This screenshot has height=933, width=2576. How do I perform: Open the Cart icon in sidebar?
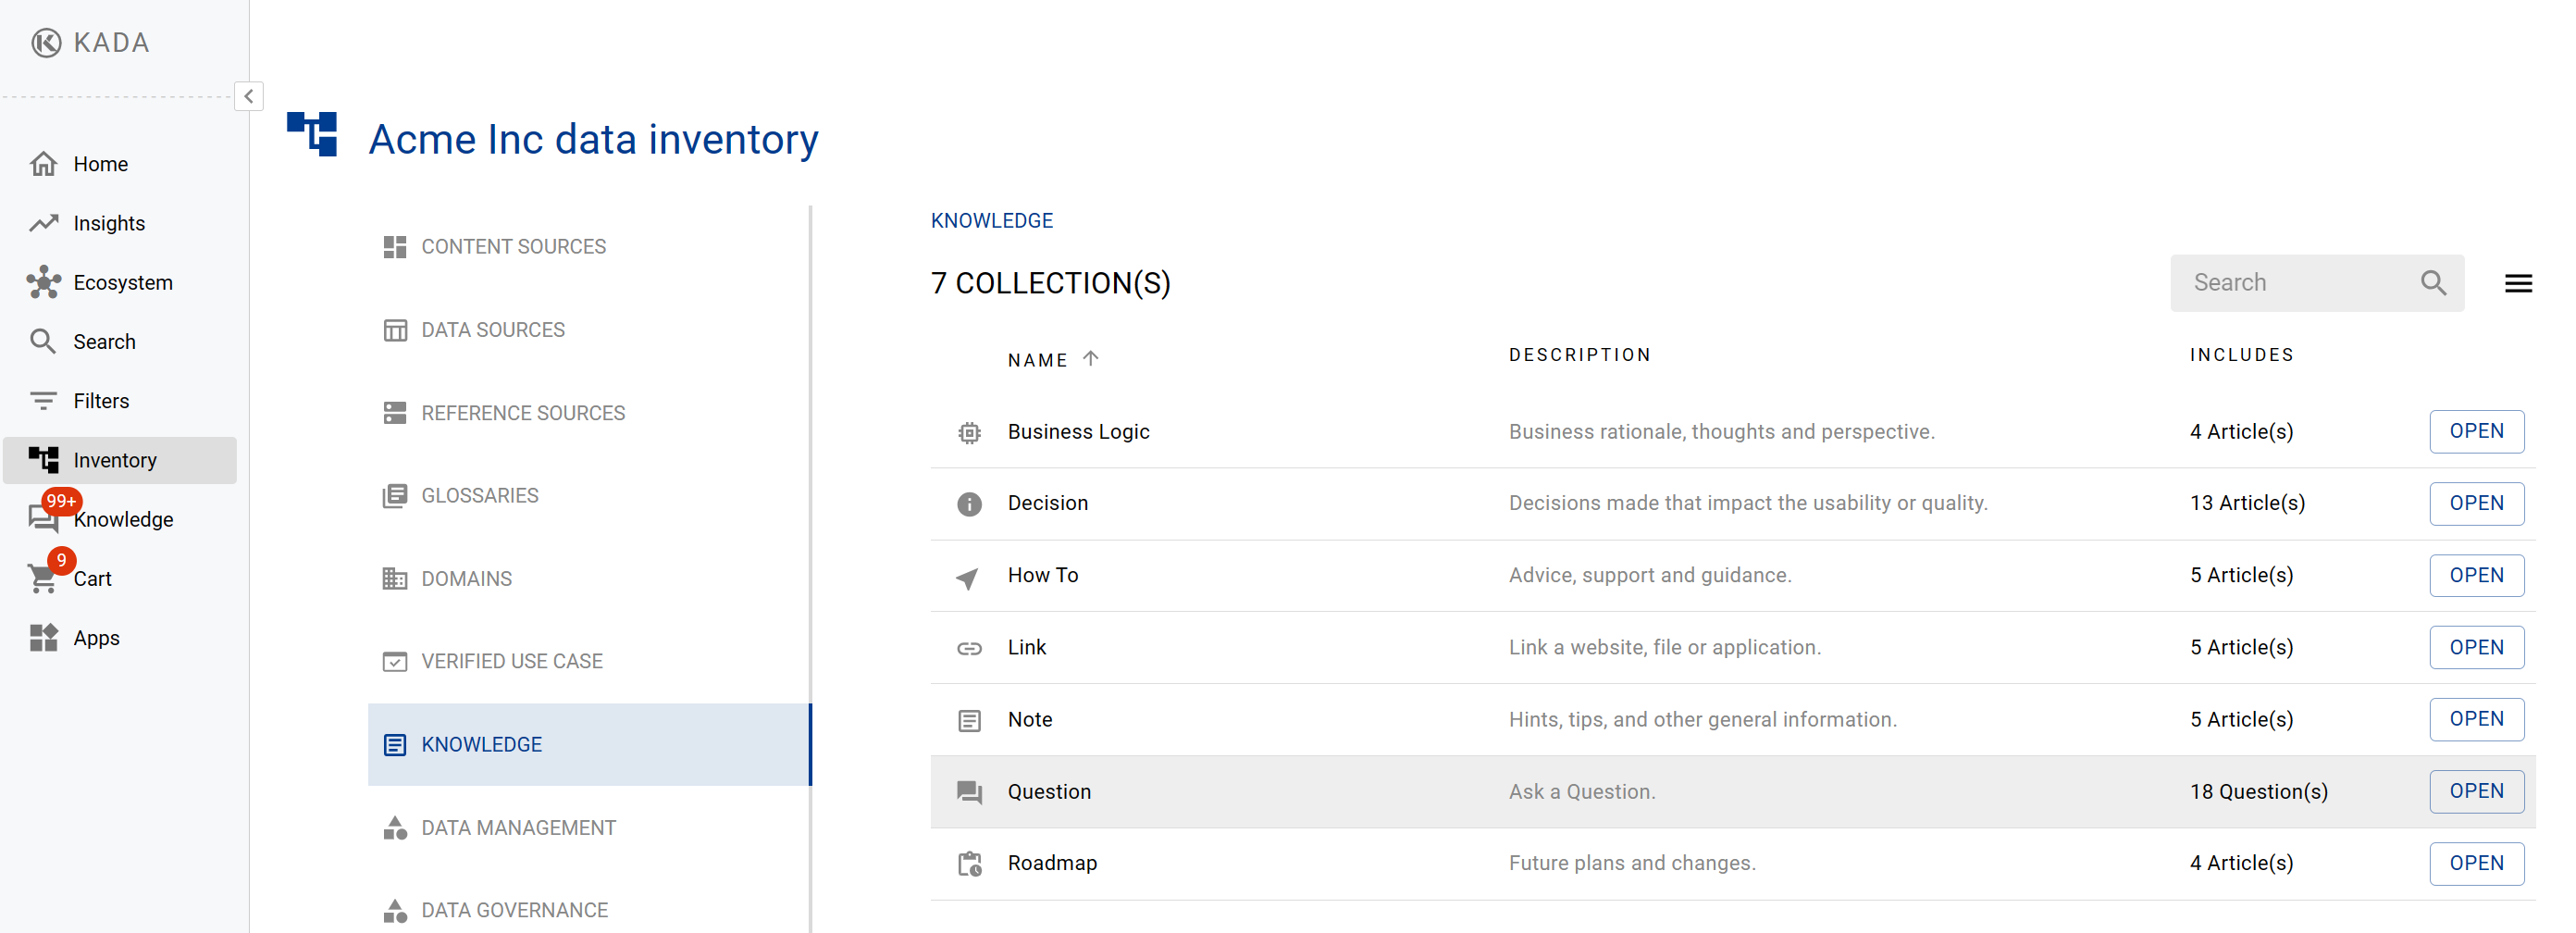[x=43, y=578]
